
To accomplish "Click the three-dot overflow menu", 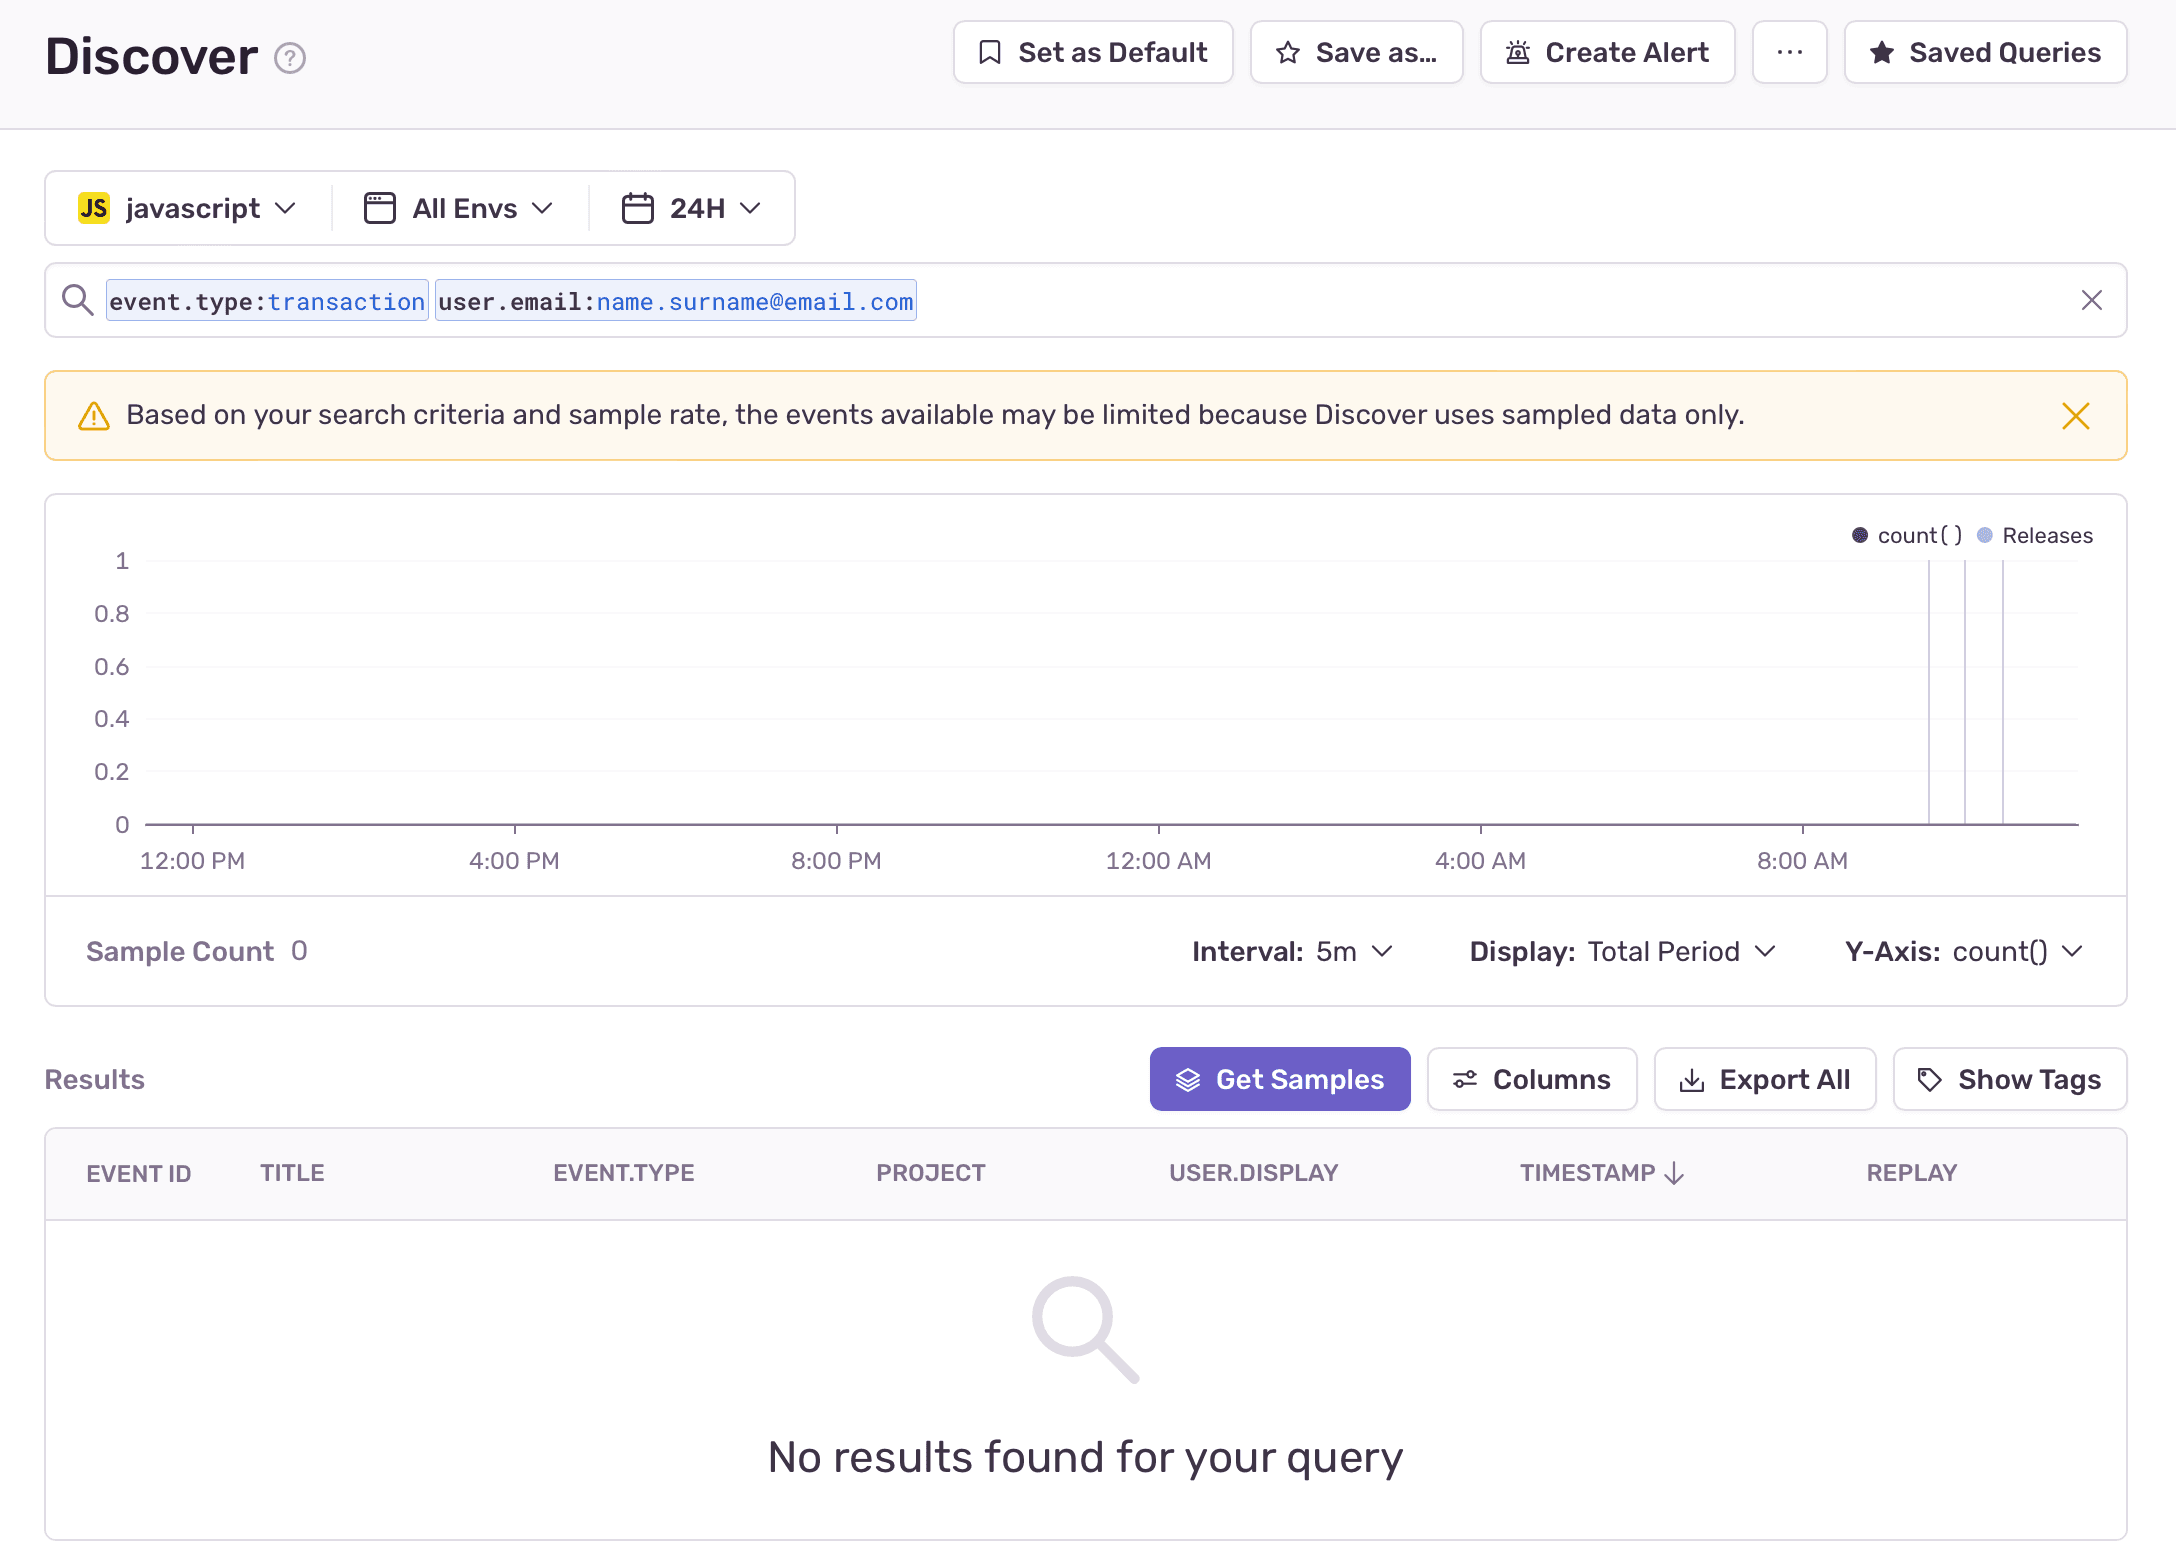I will tap(1791, 52).
